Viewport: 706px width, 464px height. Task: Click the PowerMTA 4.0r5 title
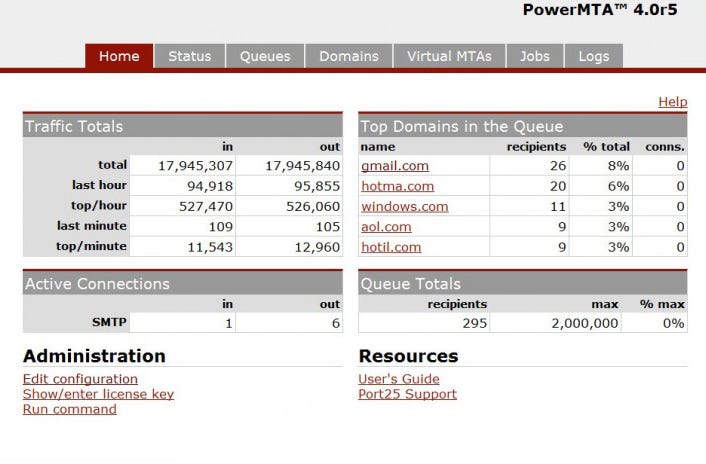(600, 9)
